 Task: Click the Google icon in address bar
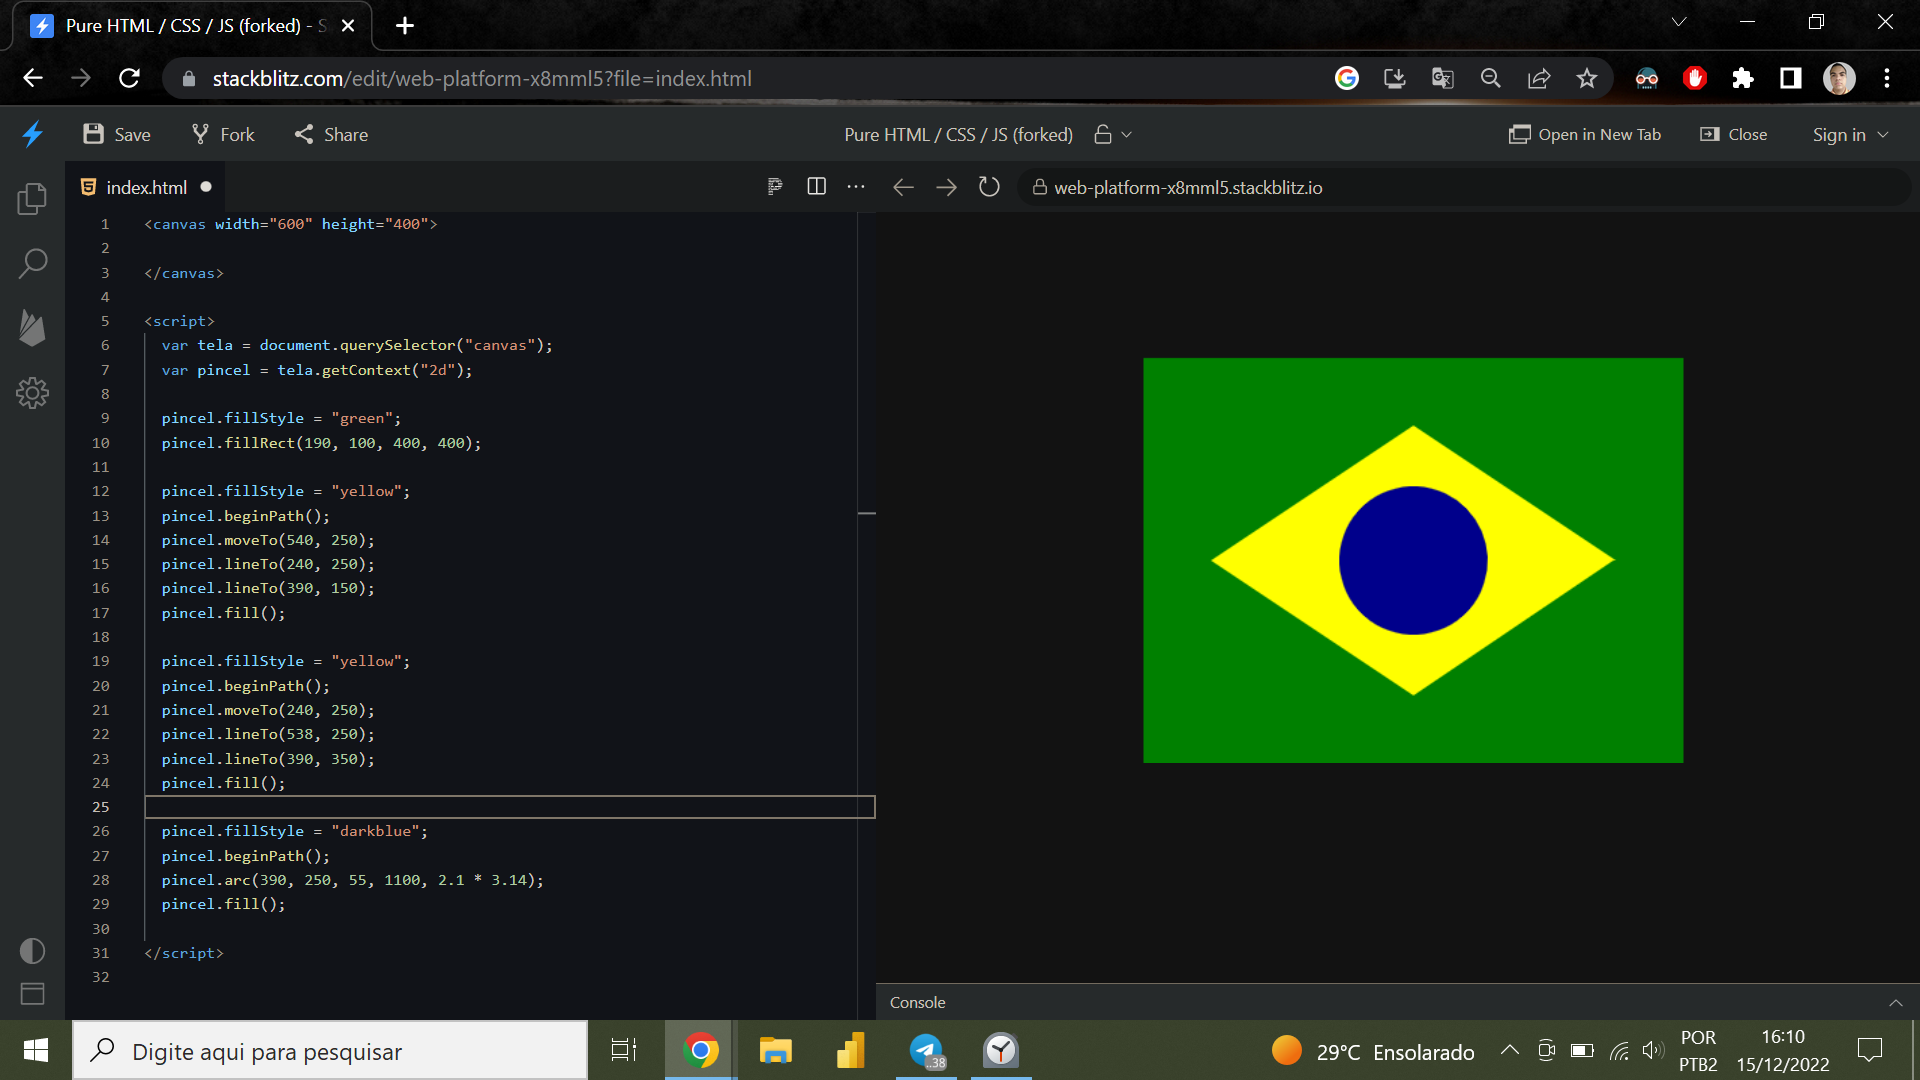pos(1346,78)
